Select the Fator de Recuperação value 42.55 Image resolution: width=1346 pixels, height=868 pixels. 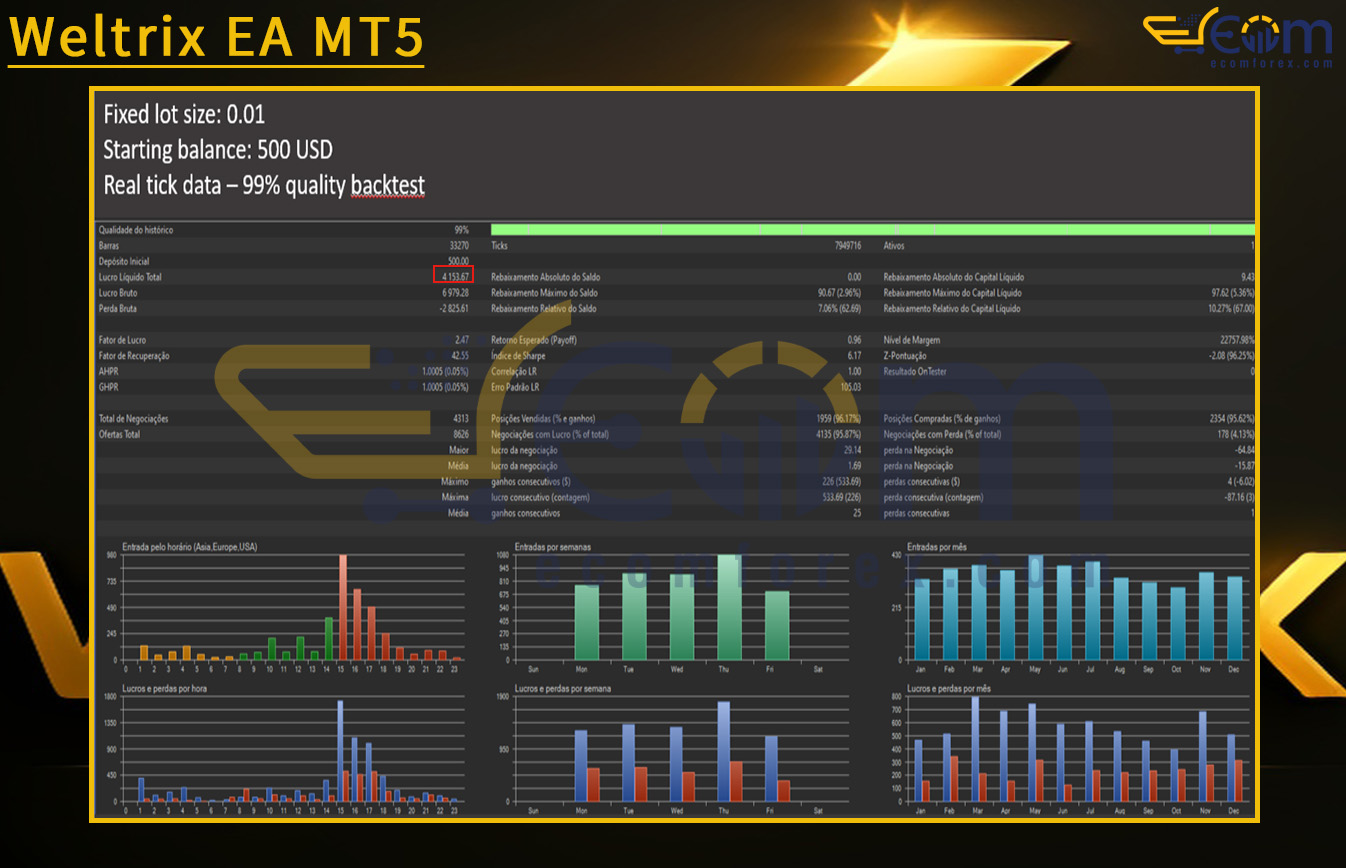point(461,356)
